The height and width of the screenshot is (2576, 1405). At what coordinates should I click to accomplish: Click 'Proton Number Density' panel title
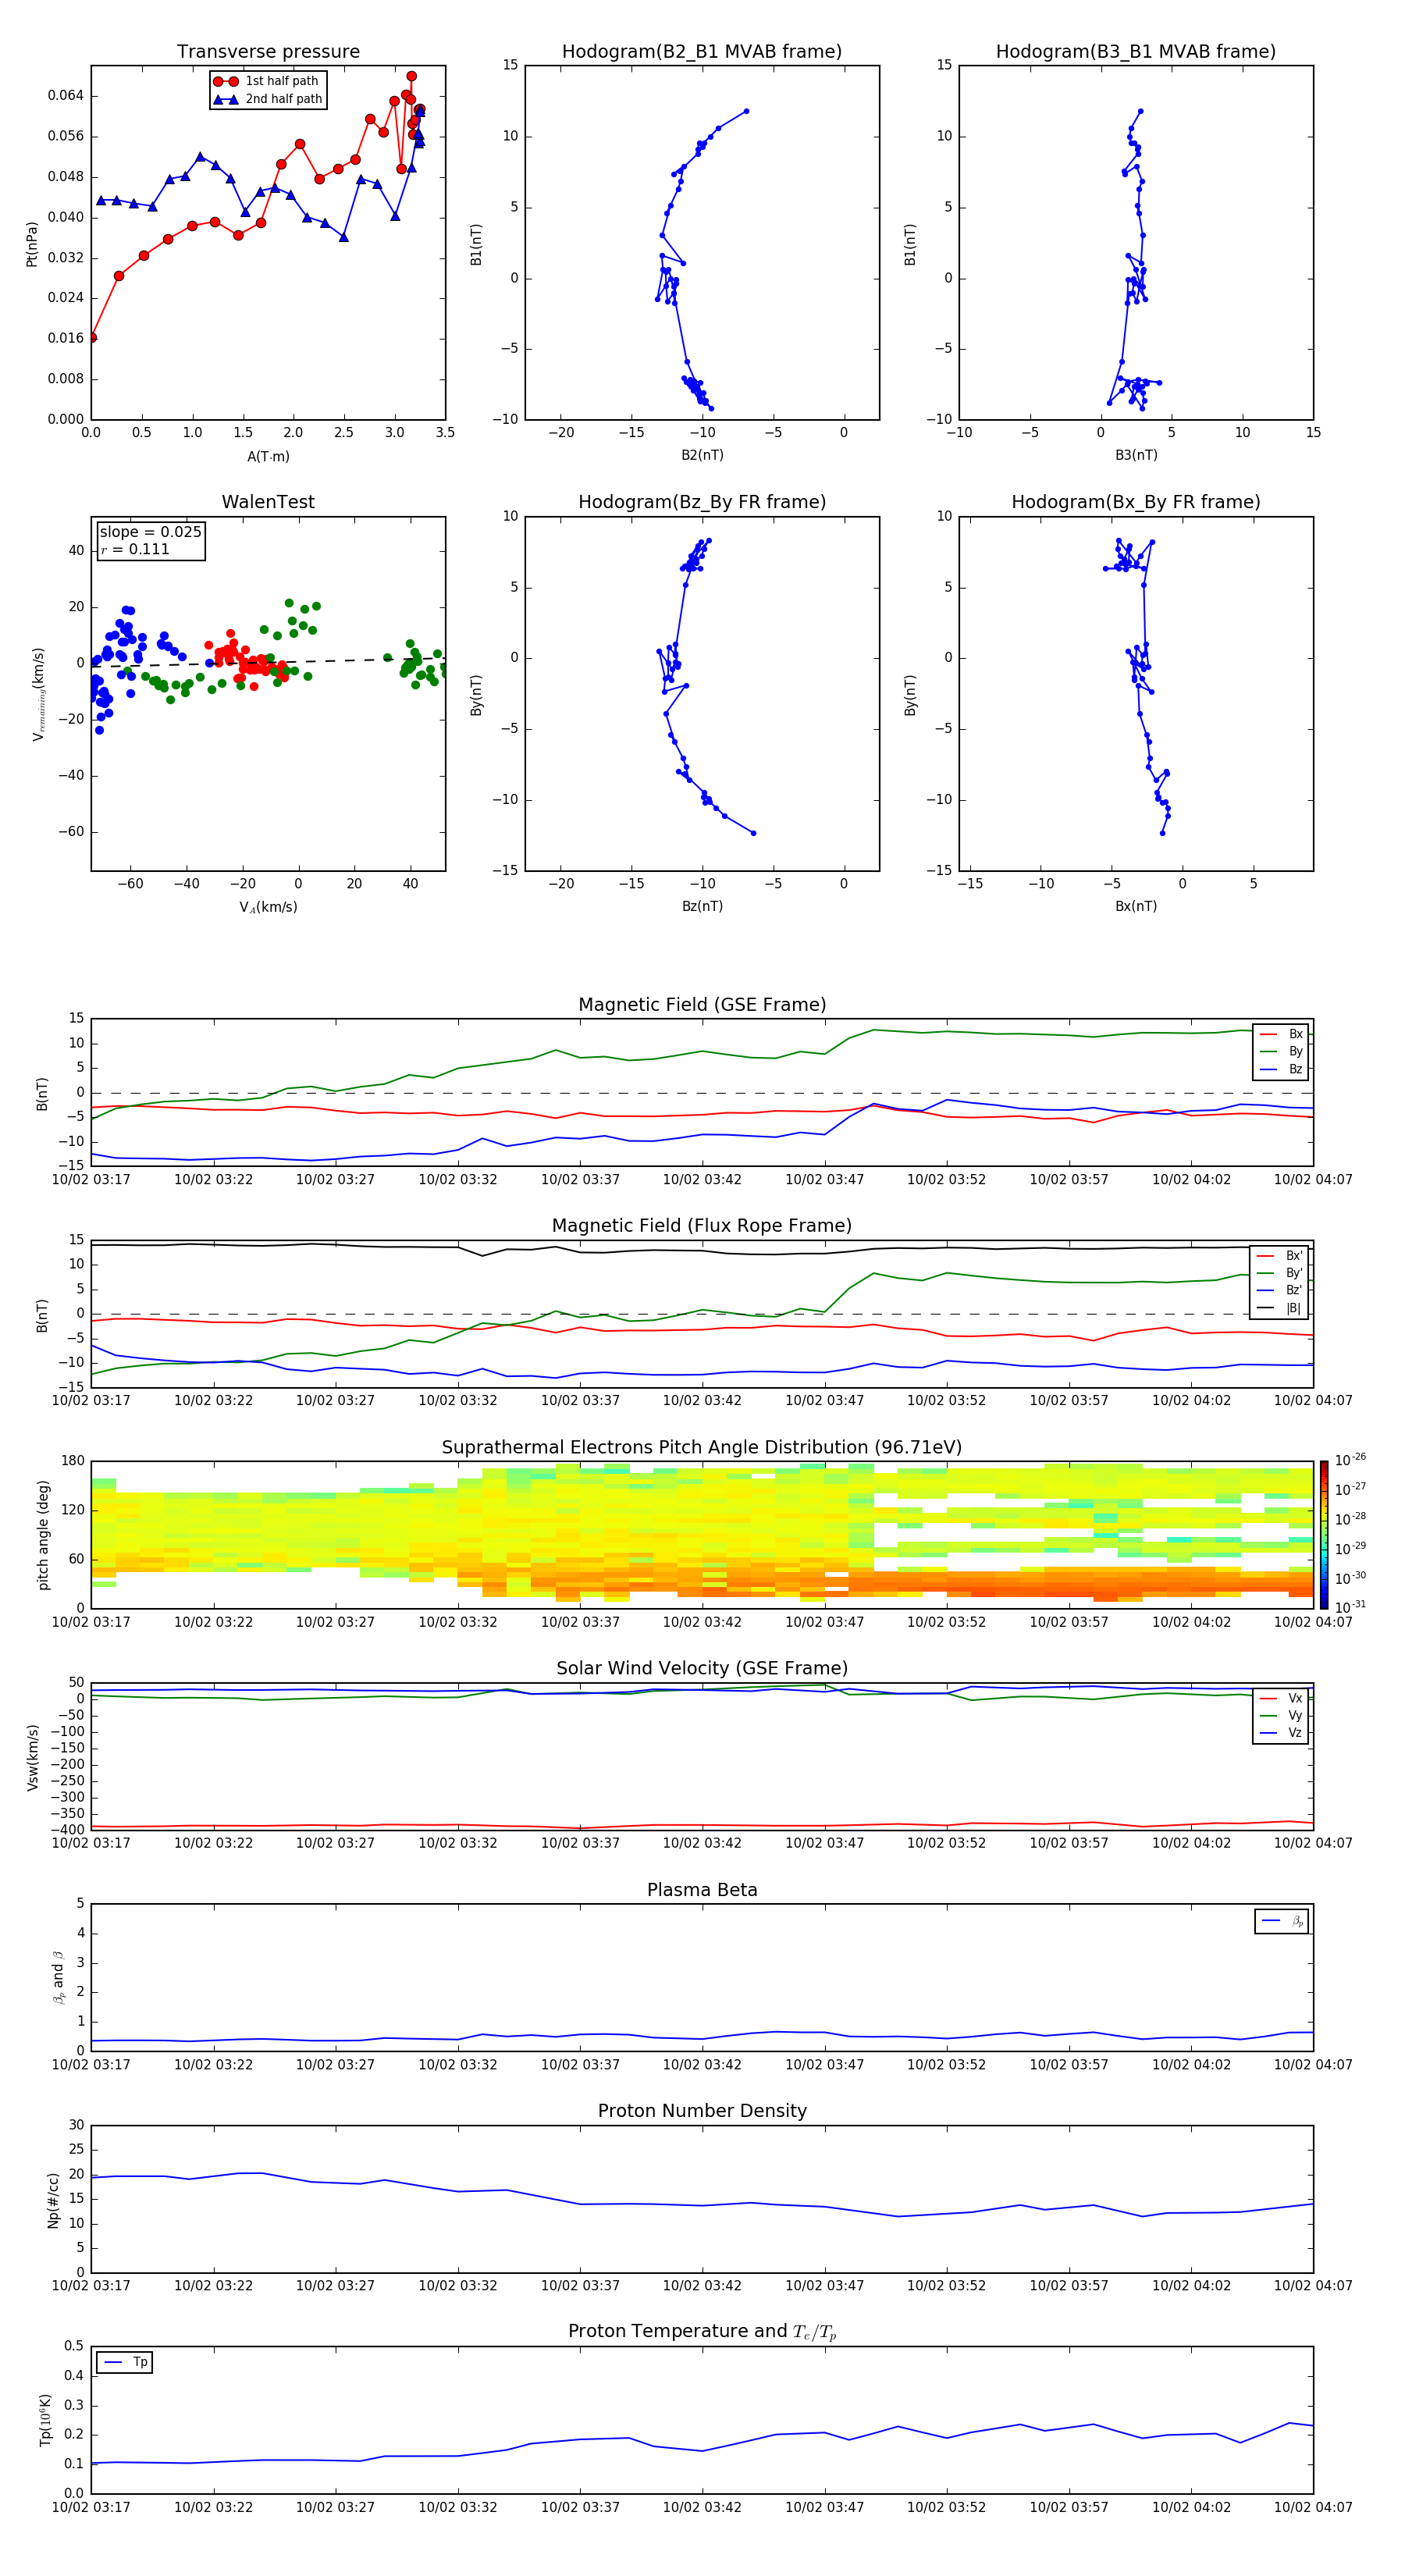coord(702,2111)
